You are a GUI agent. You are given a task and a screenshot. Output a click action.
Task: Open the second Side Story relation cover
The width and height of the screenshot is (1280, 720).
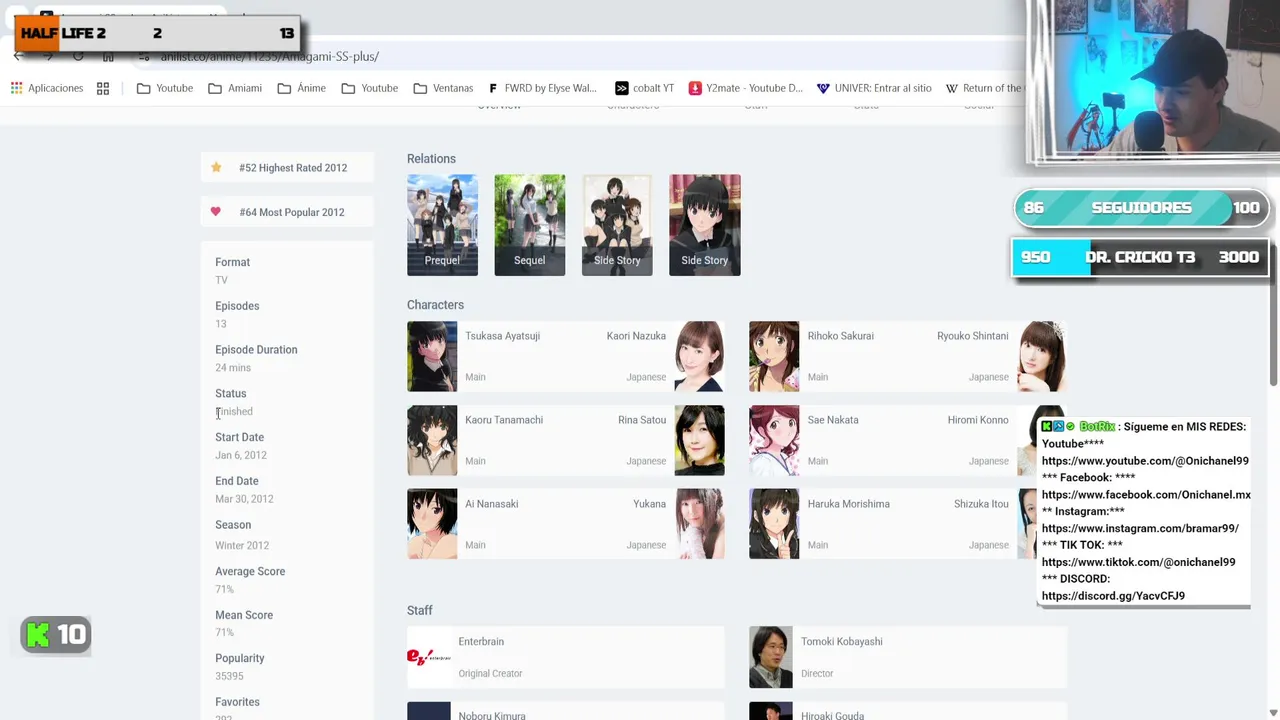pos(705,225)
